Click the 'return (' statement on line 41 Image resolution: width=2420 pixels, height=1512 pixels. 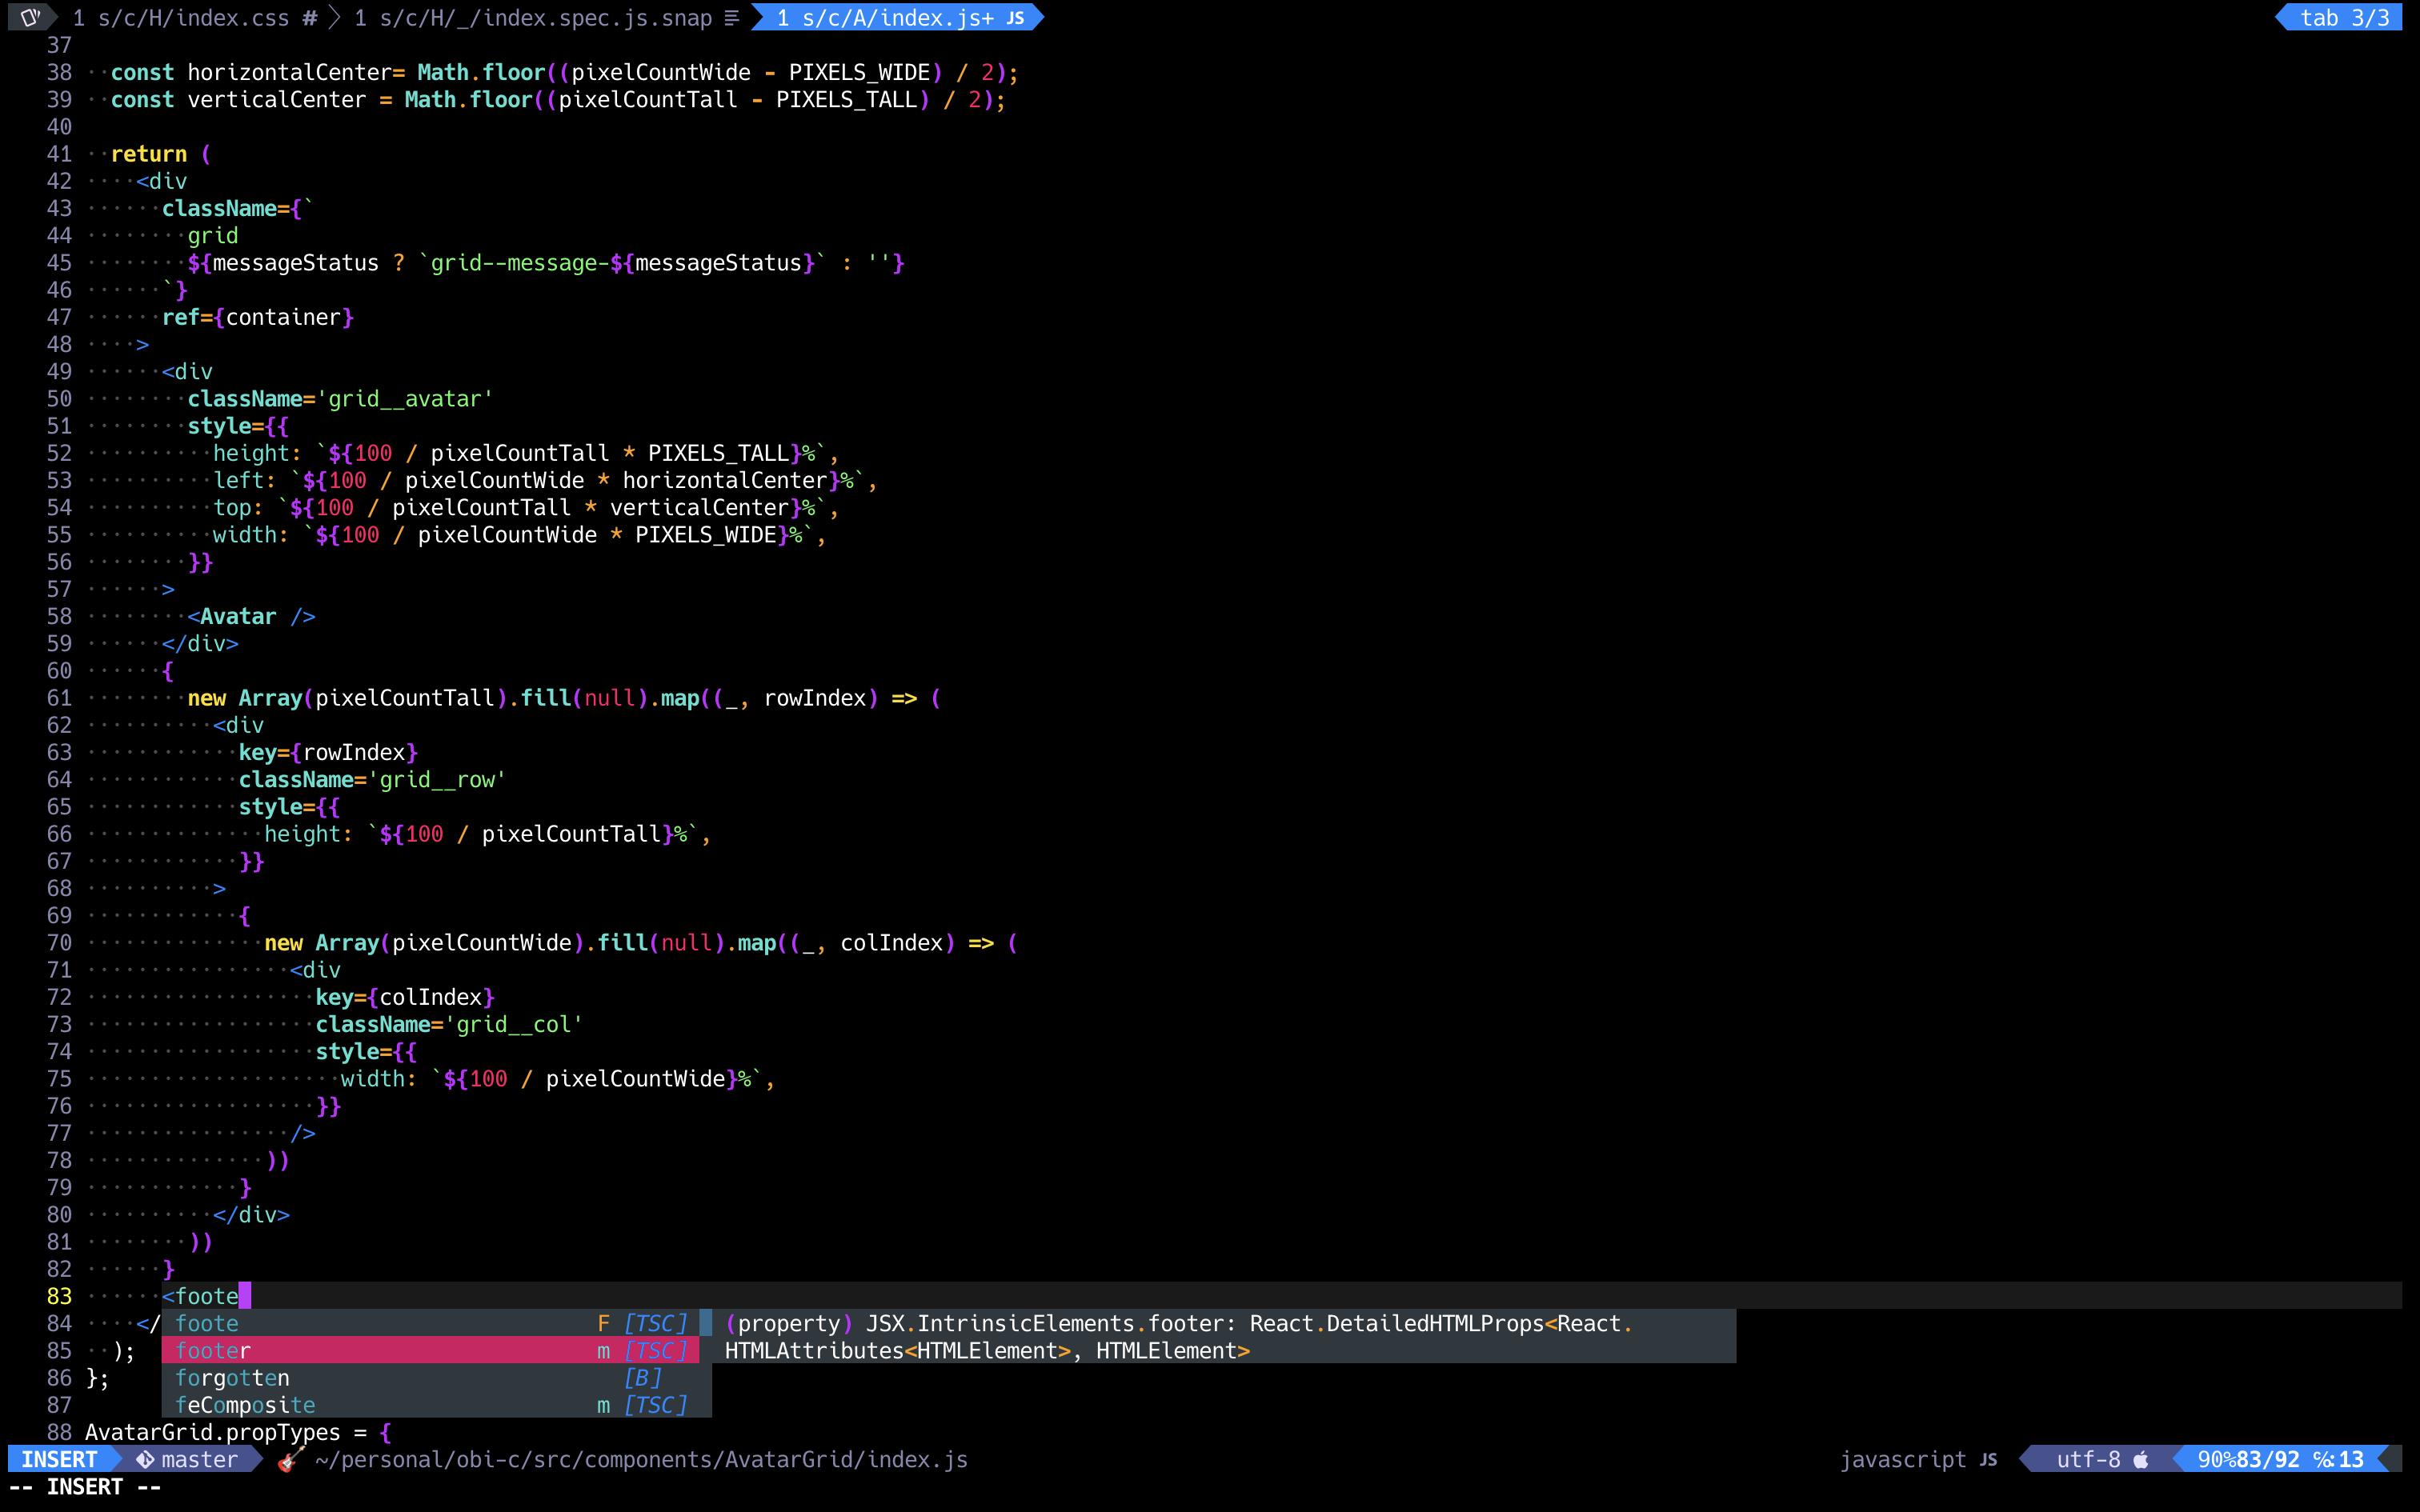coord(161,153)
